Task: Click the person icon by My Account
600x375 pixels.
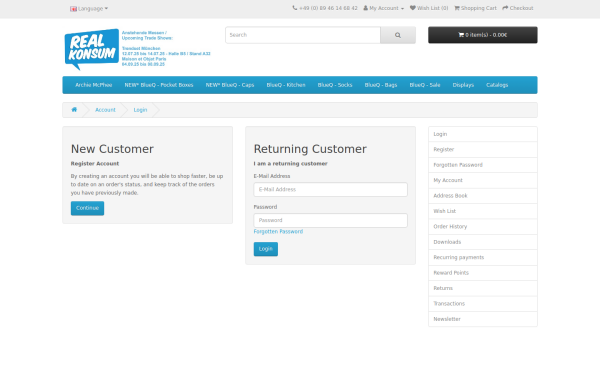Action: (365, 8)
